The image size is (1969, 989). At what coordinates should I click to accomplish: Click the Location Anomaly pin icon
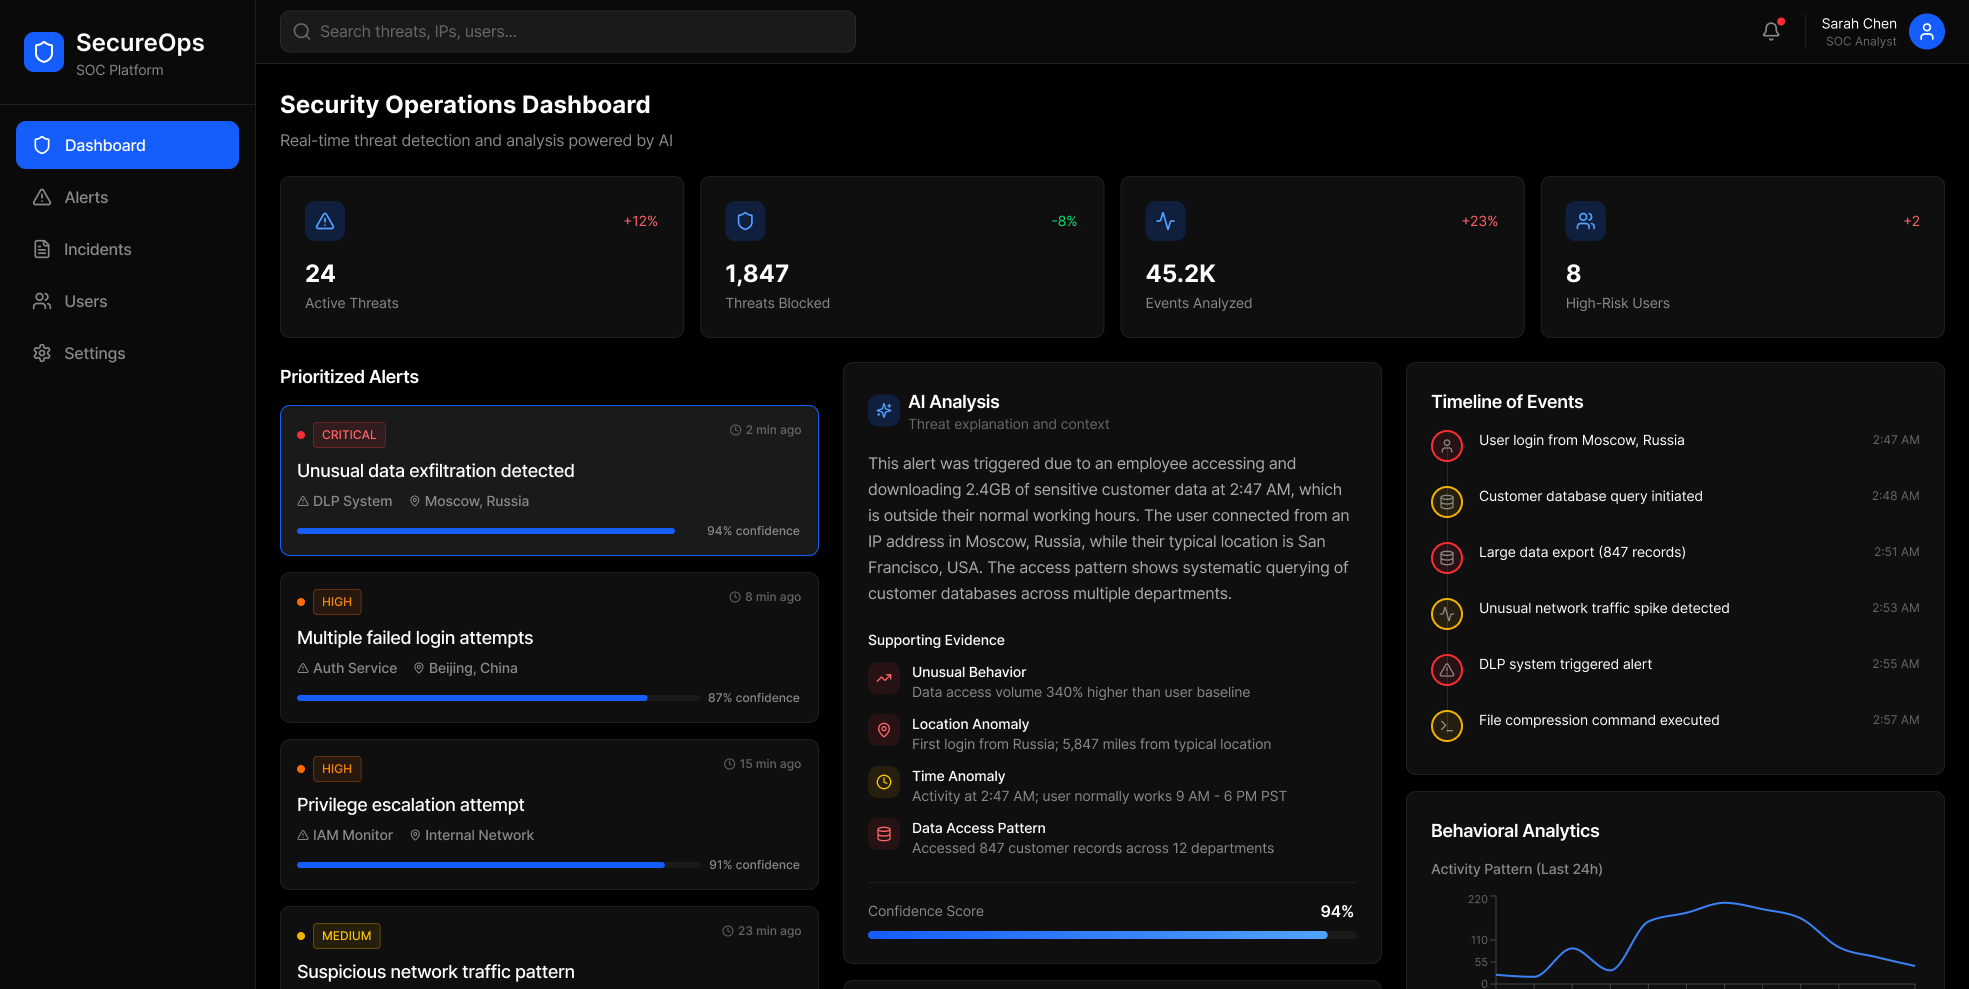click(x=884, y=730)
